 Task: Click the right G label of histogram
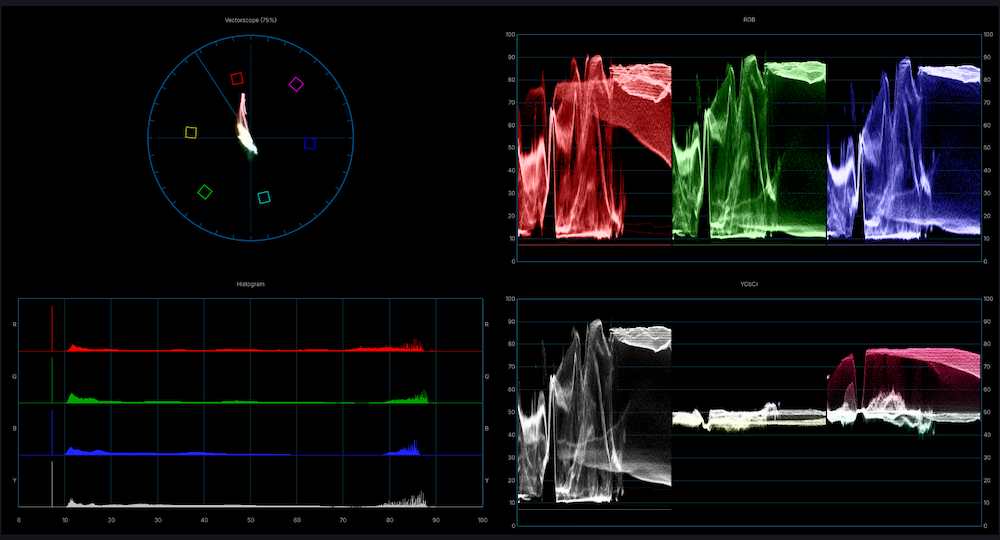tap(487, 377)
